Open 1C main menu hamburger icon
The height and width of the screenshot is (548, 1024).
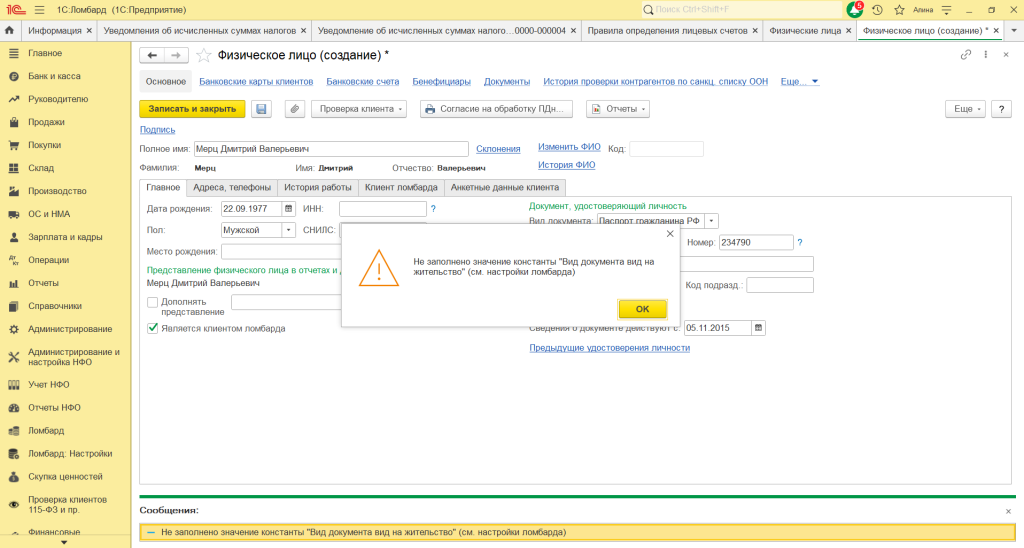[x=39, y=9]
